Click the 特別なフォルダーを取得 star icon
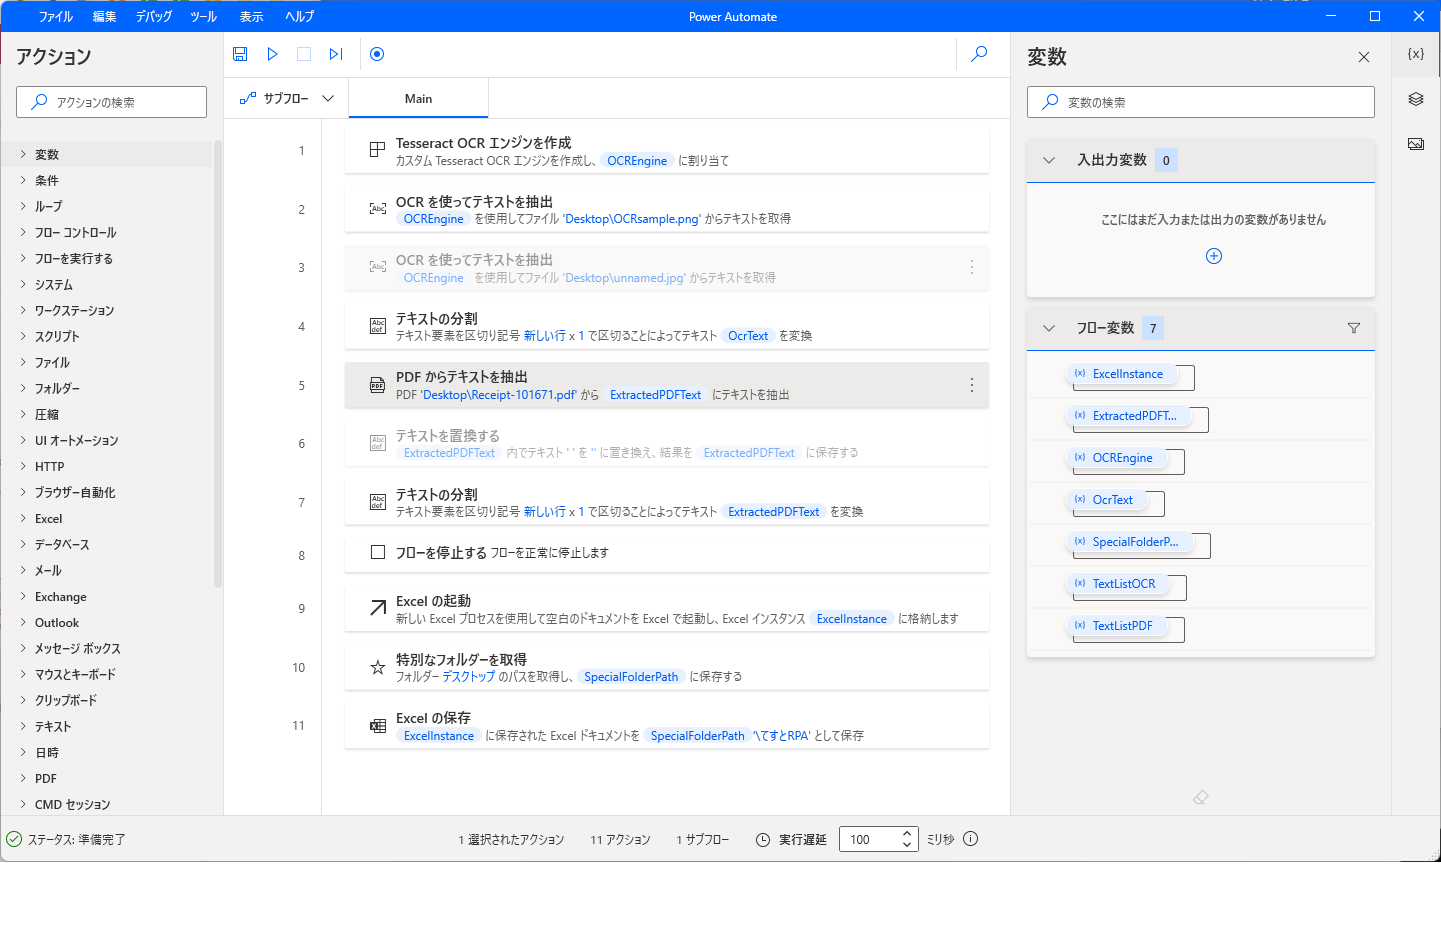Viewport: 1441px width, 950px height. coord(378,667)
